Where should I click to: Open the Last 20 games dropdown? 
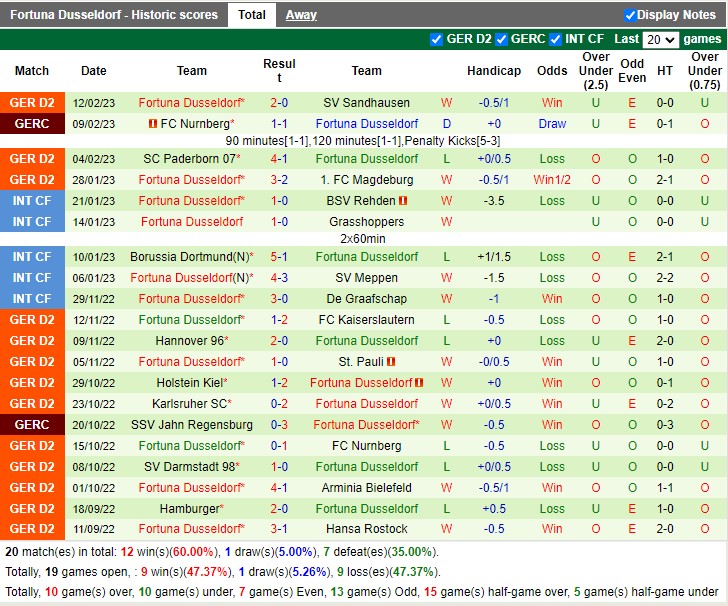pos(660,39)
